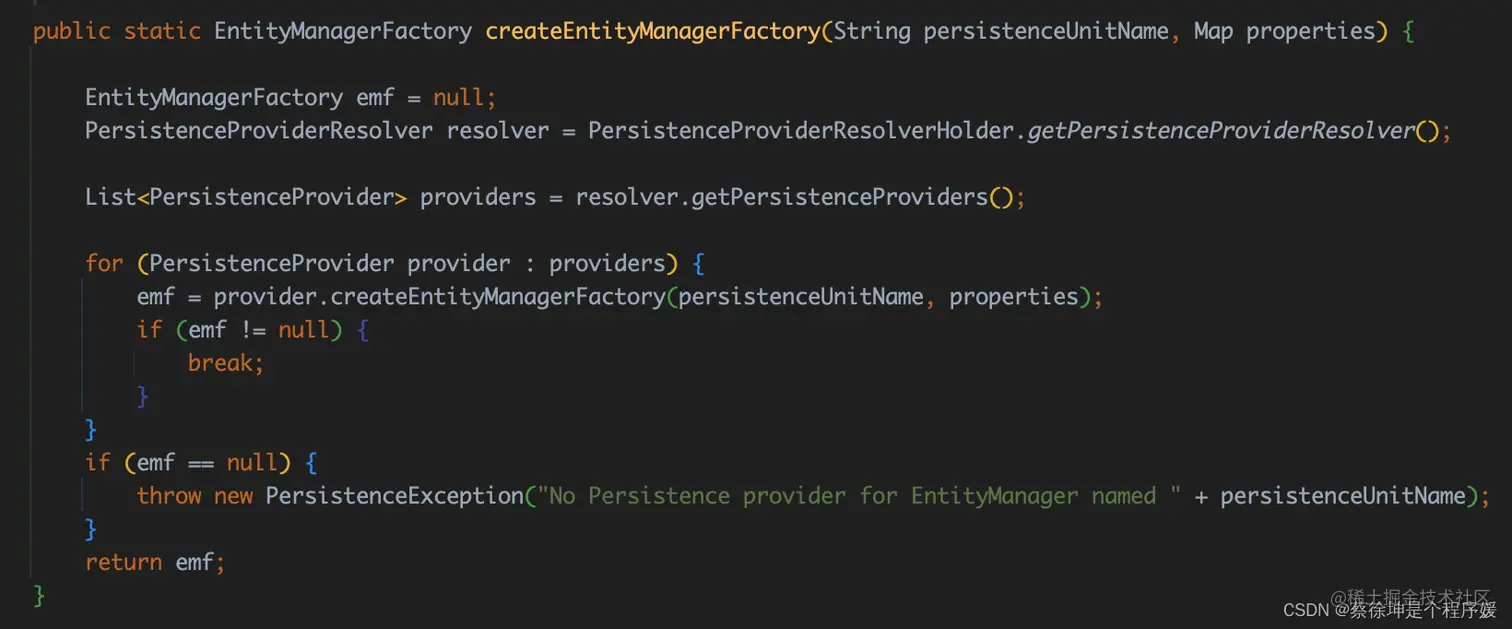The width and height of the screenshot is (1512, 629).
Task: Click the "return emf;" statement
Action: point(155,562)
